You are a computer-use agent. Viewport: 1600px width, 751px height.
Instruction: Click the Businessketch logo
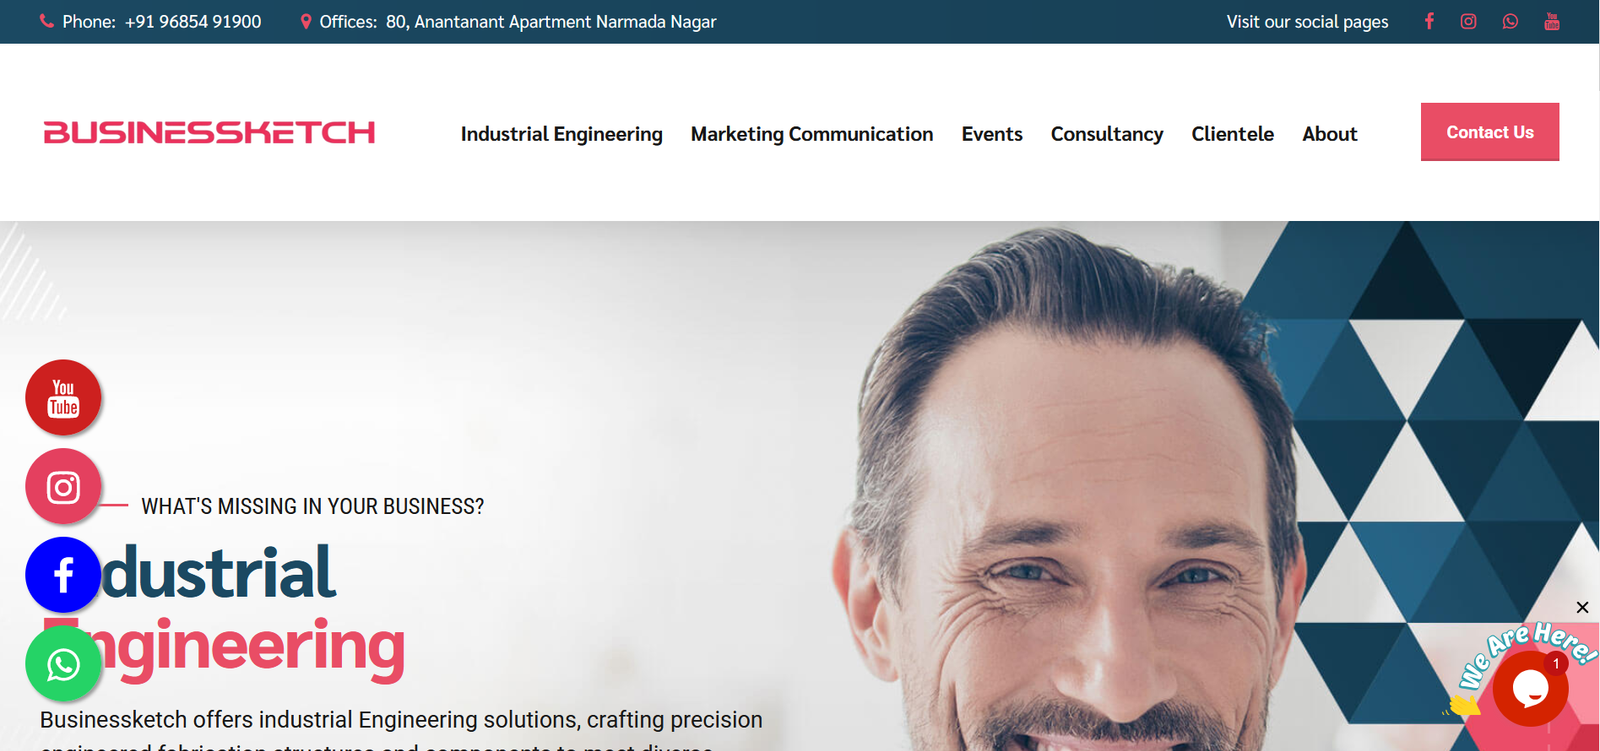tap(209, 132)
